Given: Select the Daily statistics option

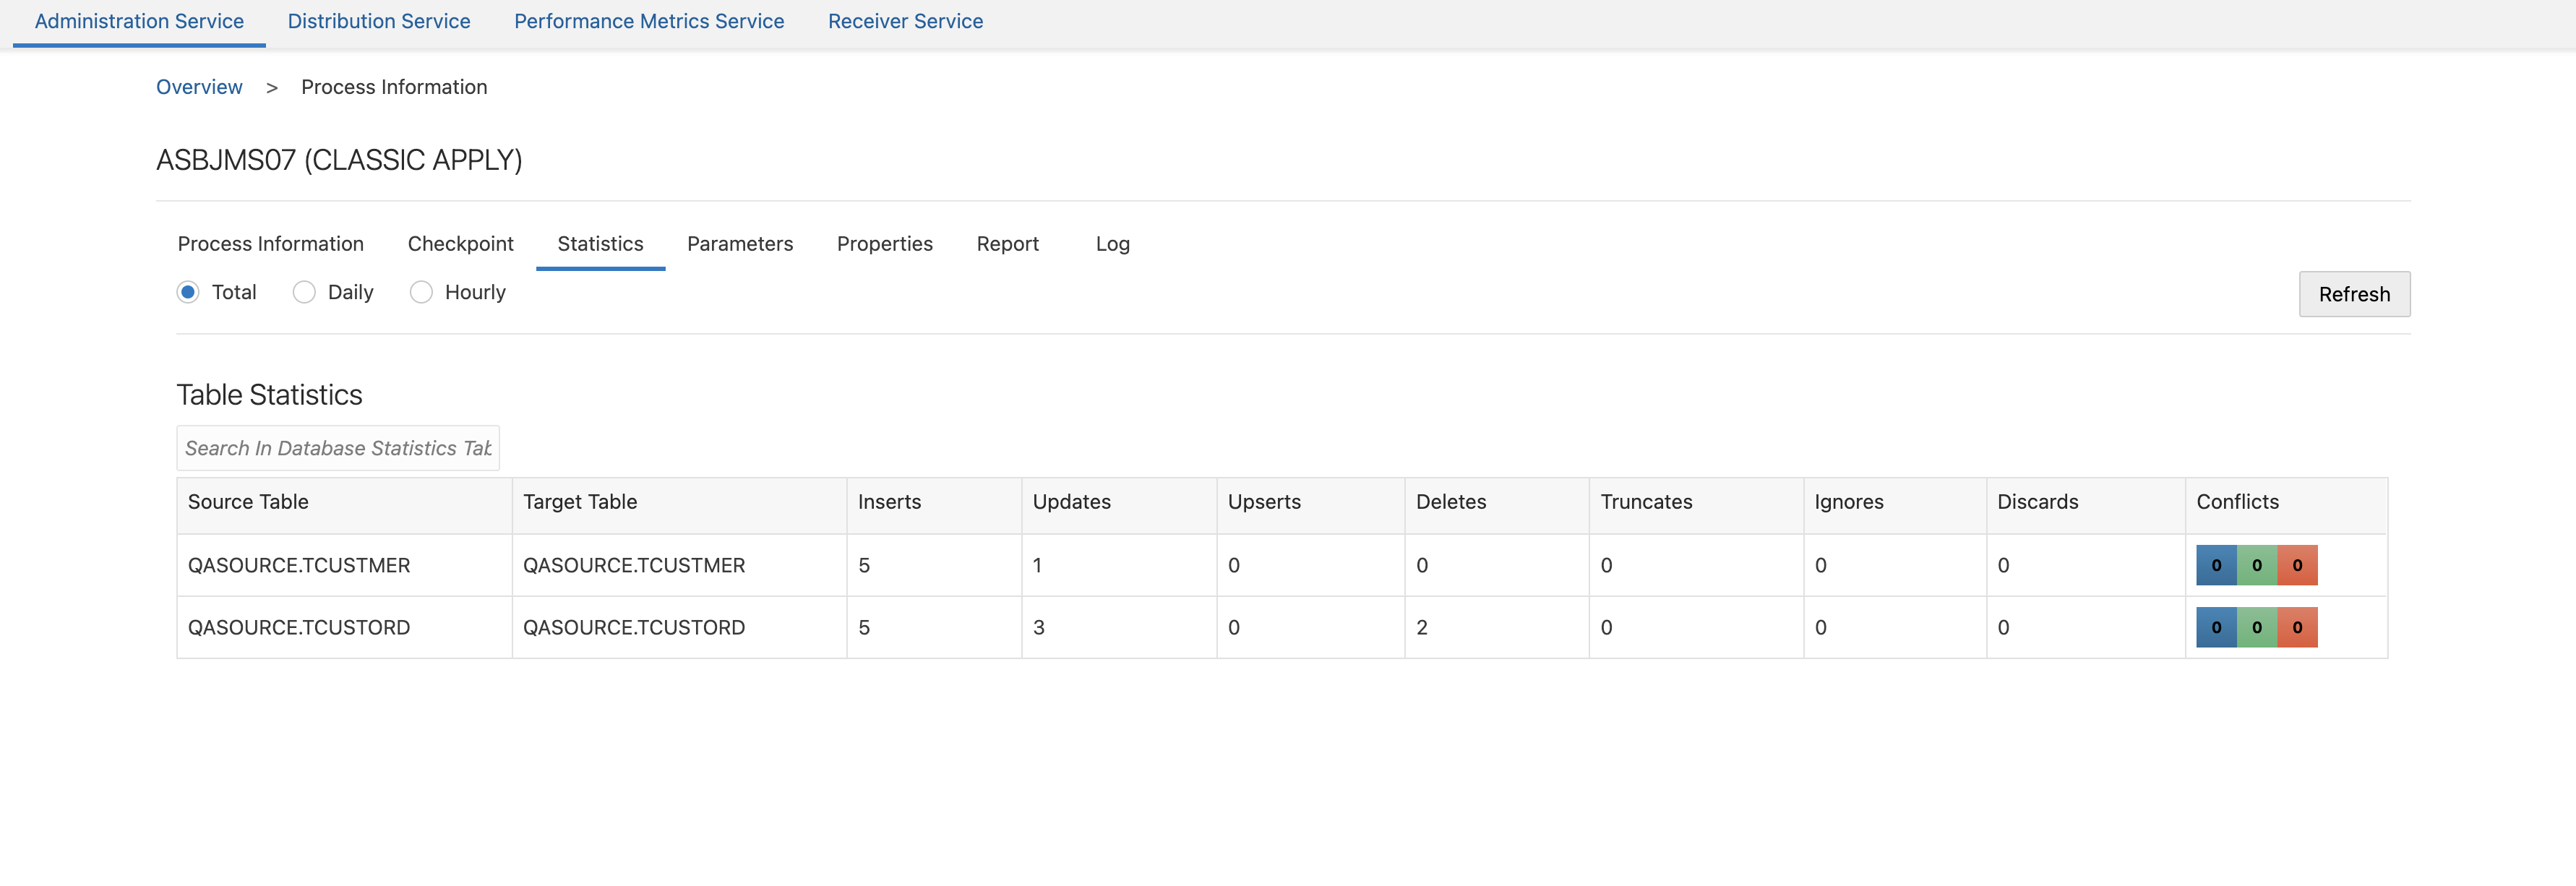Looking at the screenshot, I should click(304, 292).
